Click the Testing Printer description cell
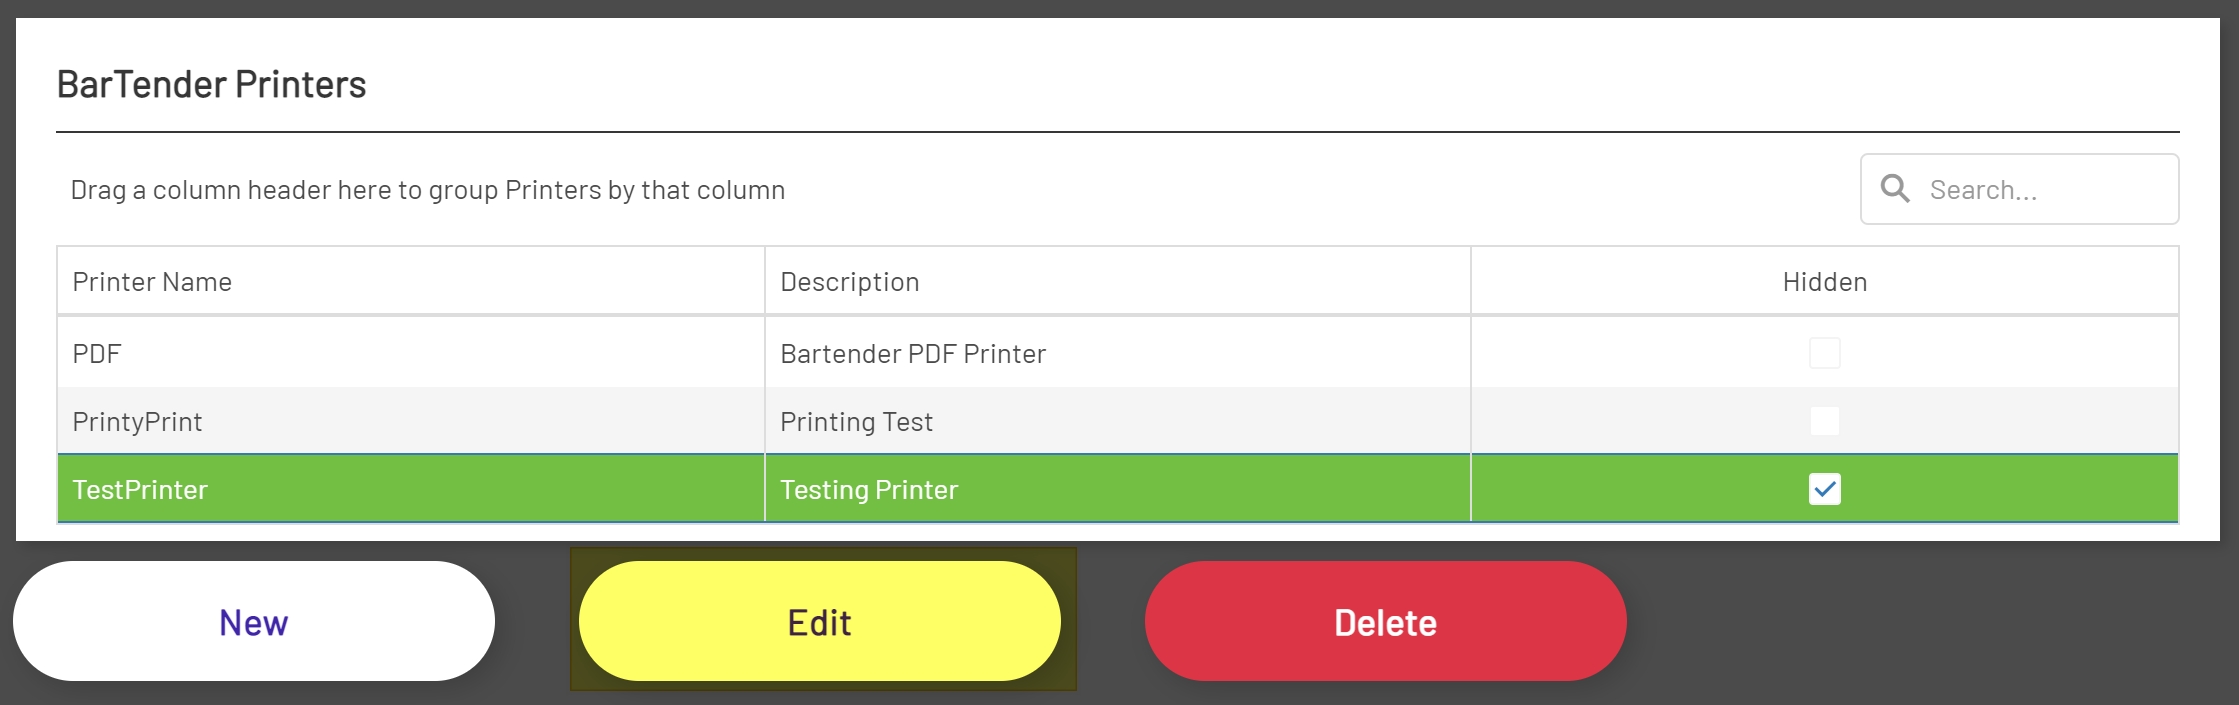Screen dimensions: 2239x705 [x=868, y=489]
